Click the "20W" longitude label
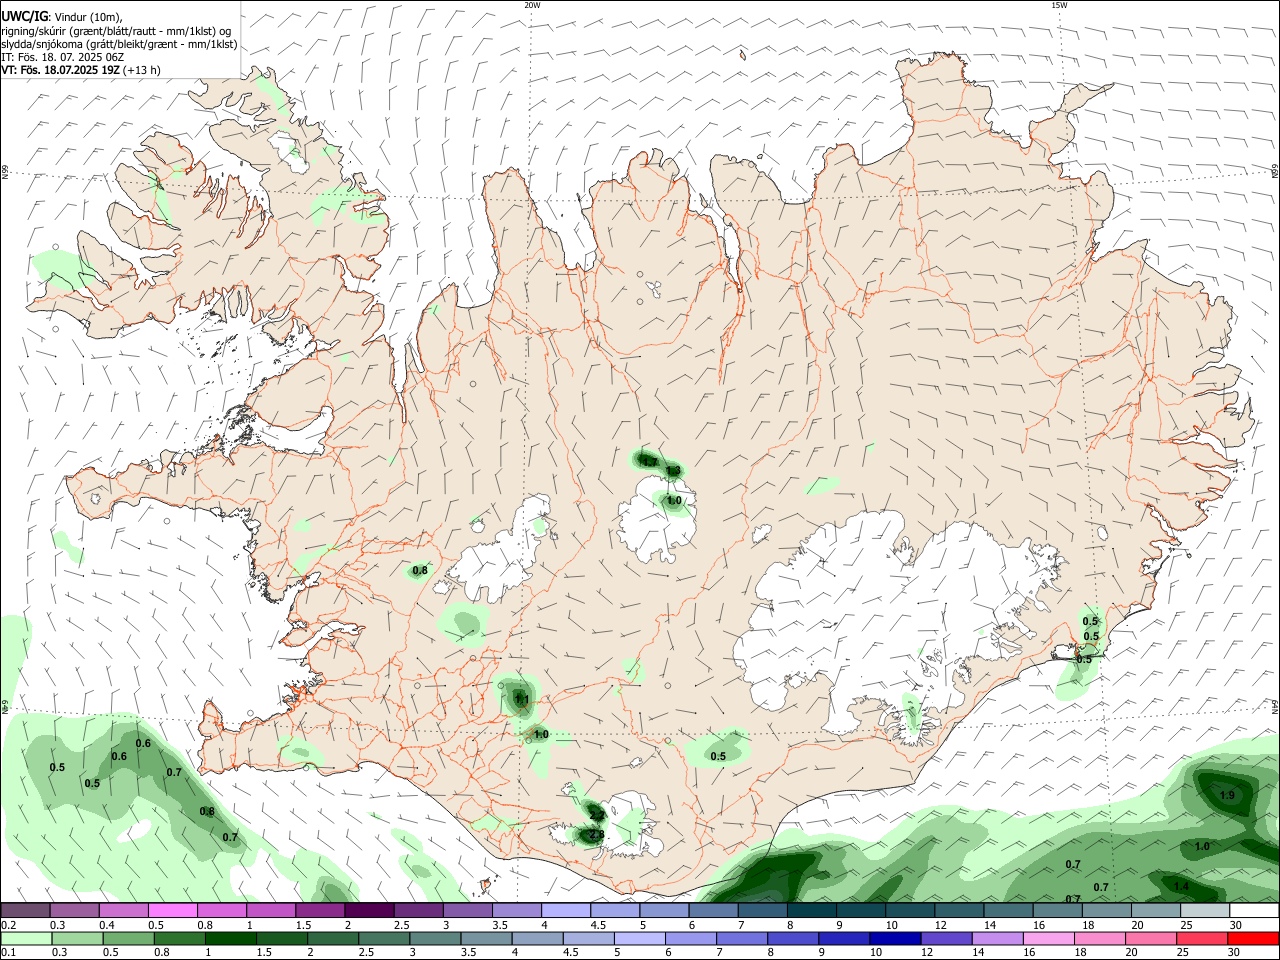This screenshot has height=960, width=1280. point(532,5)
